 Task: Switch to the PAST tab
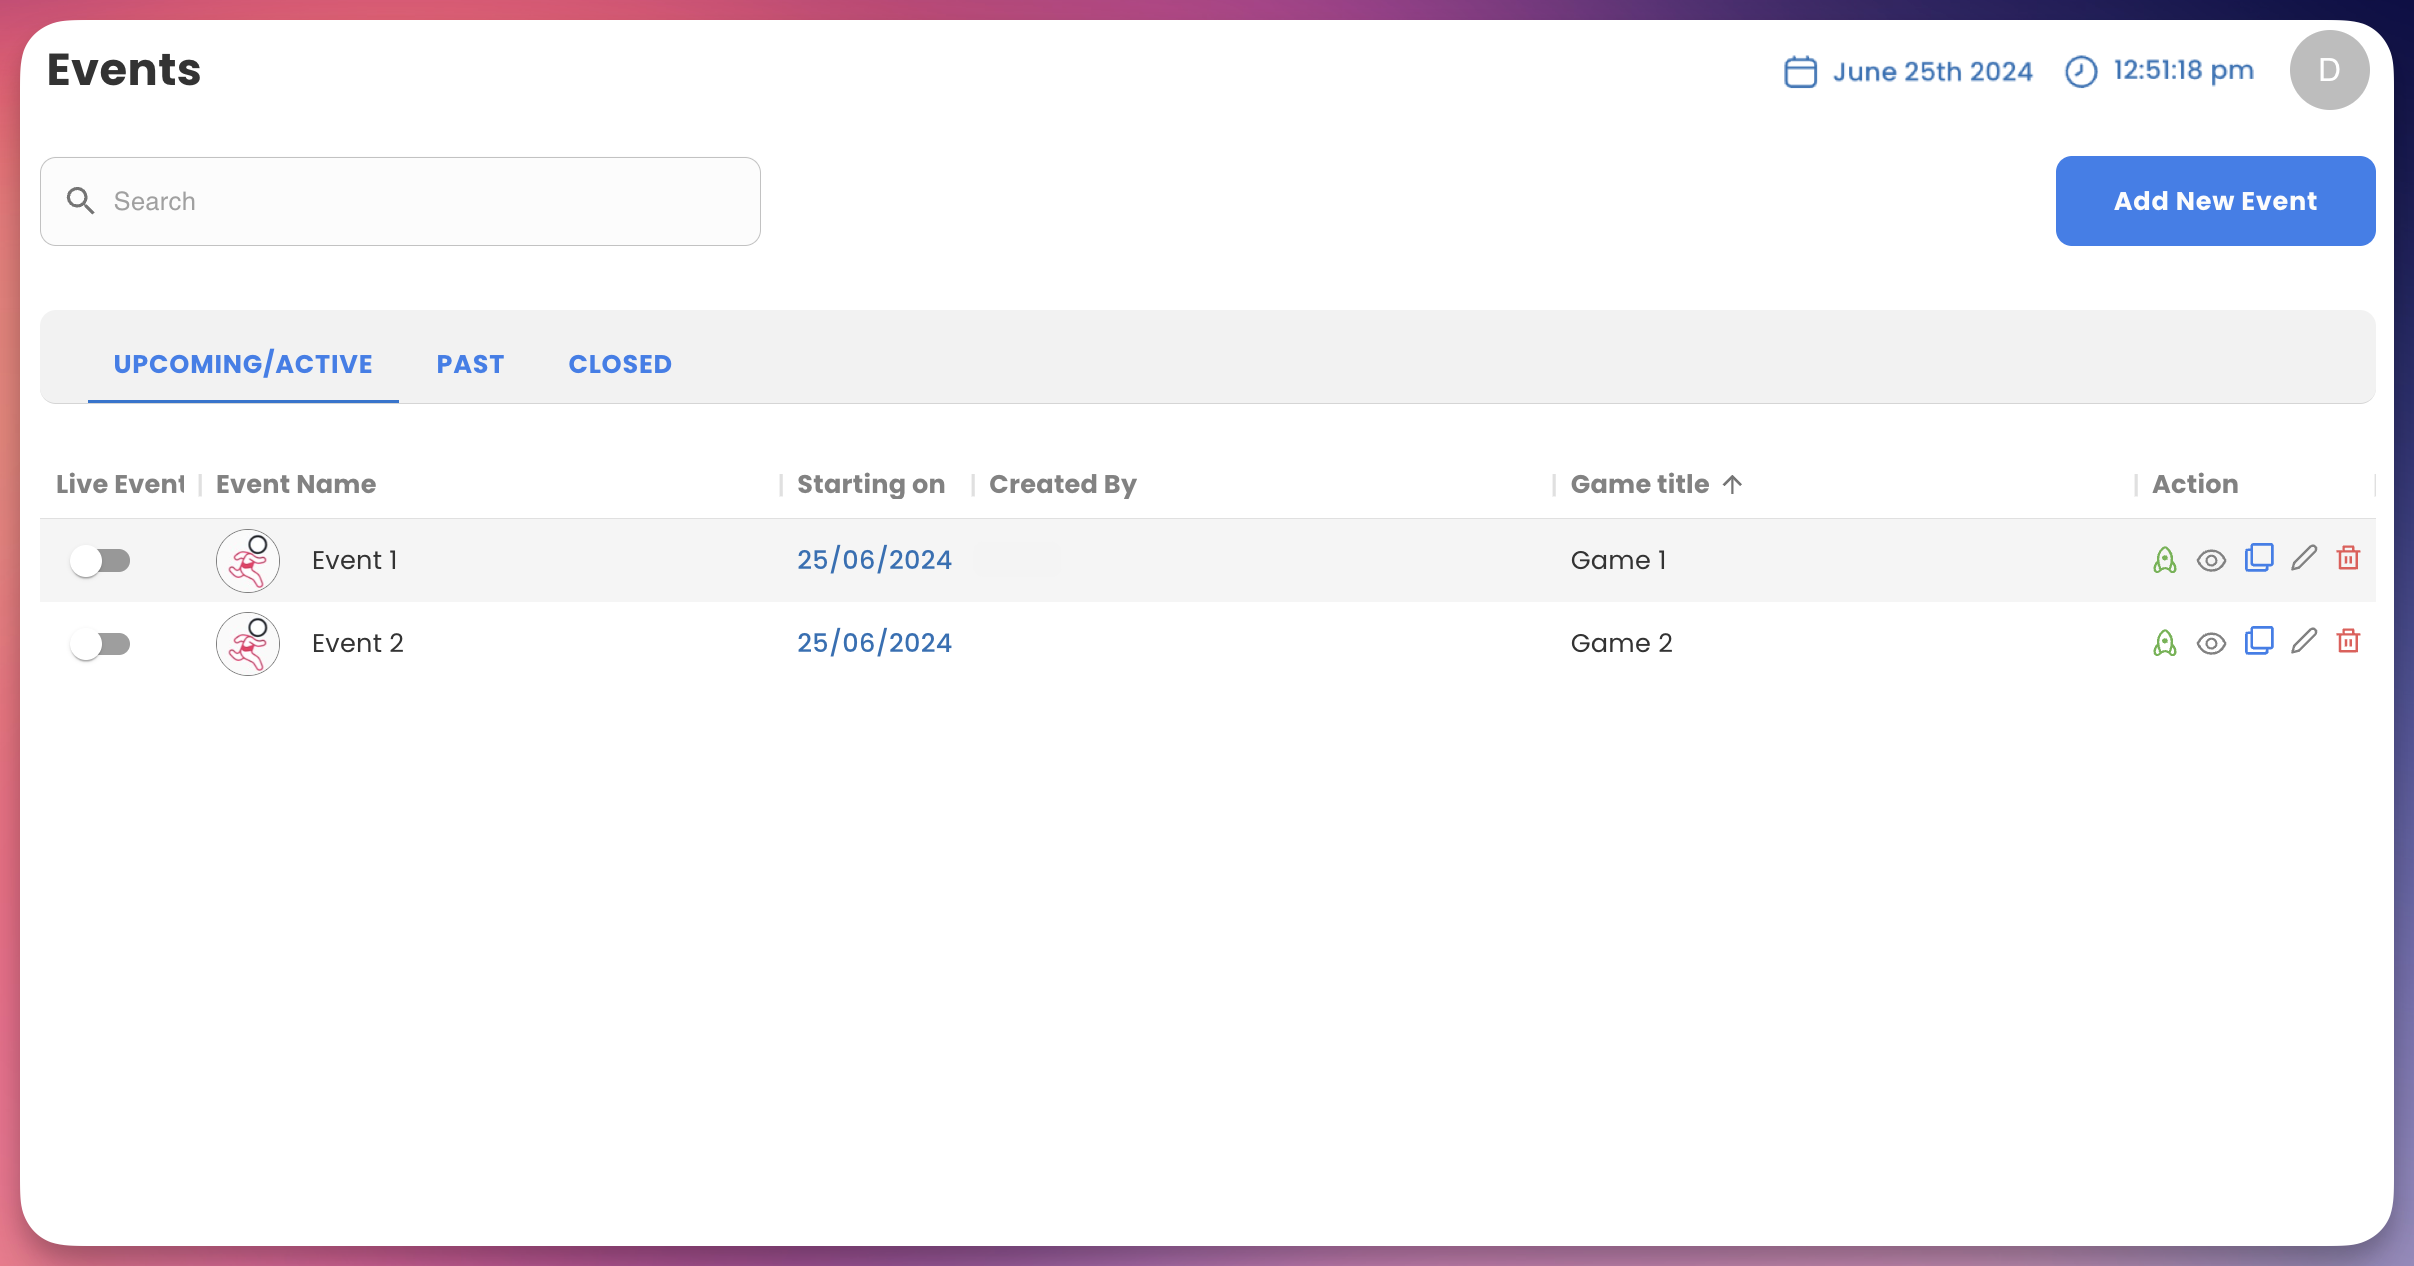(470, 364)
